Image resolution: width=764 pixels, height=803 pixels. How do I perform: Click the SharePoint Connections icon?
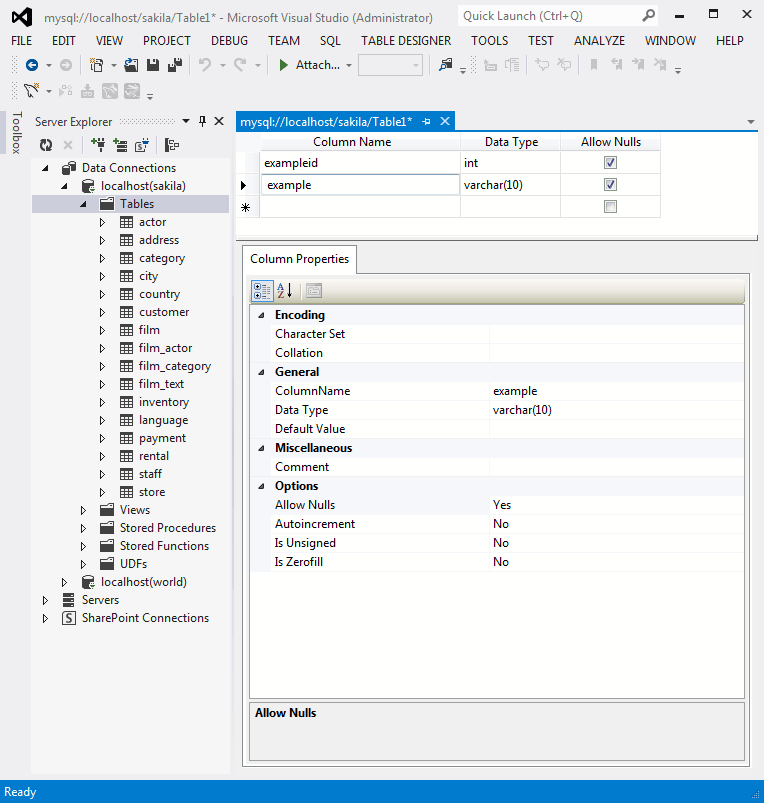[69, 618]
